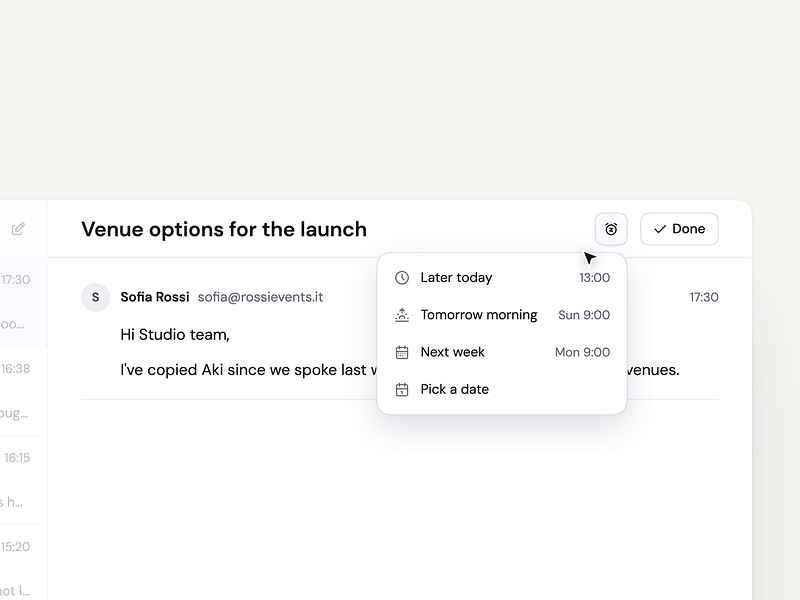Viewport: 800px width, 600px height.
Task: Click the Sun 9:00 time label
Action: 584,315
